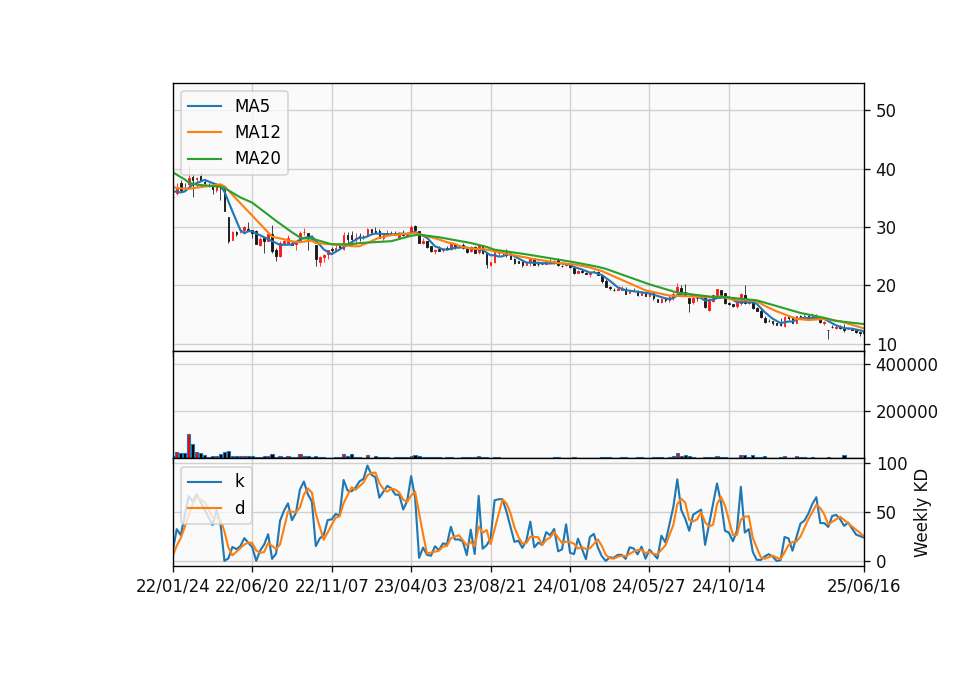Click the price axis value 30

(886, 228)
